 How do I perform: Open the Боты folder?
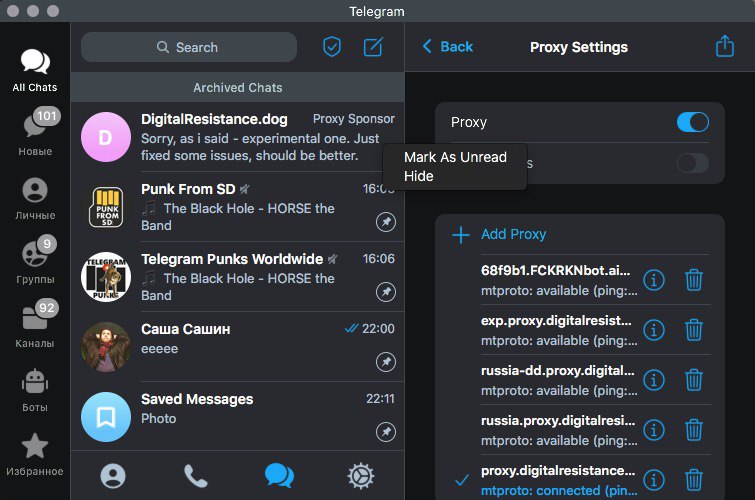click(x=35, y=390)
